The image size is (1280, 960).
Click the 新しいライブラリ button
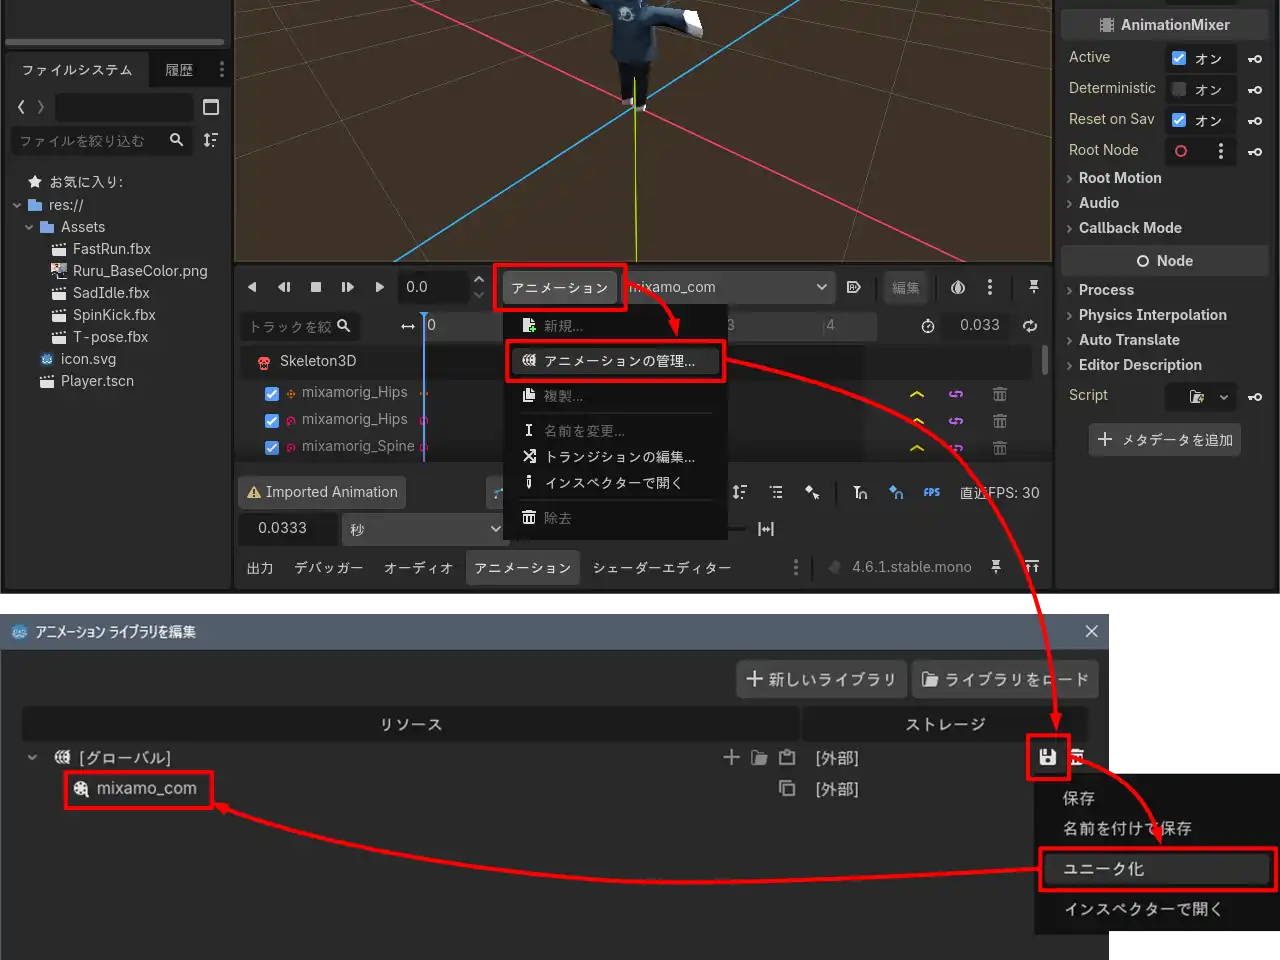point(821,680)
